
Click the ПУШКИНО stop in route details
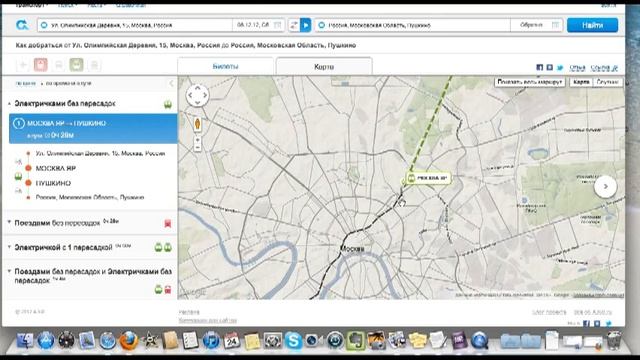click(x=53, y=183)
